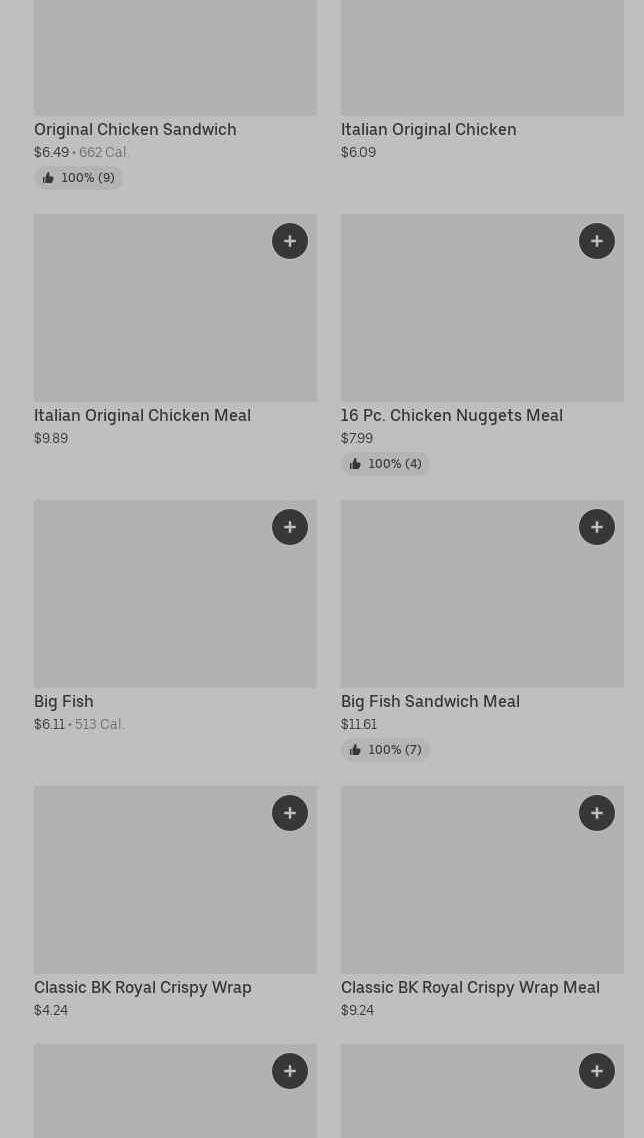The image size is (644, 1138).
Task: Add Classic BK Royal Crispy Wrap to cart
Action: 290,813
